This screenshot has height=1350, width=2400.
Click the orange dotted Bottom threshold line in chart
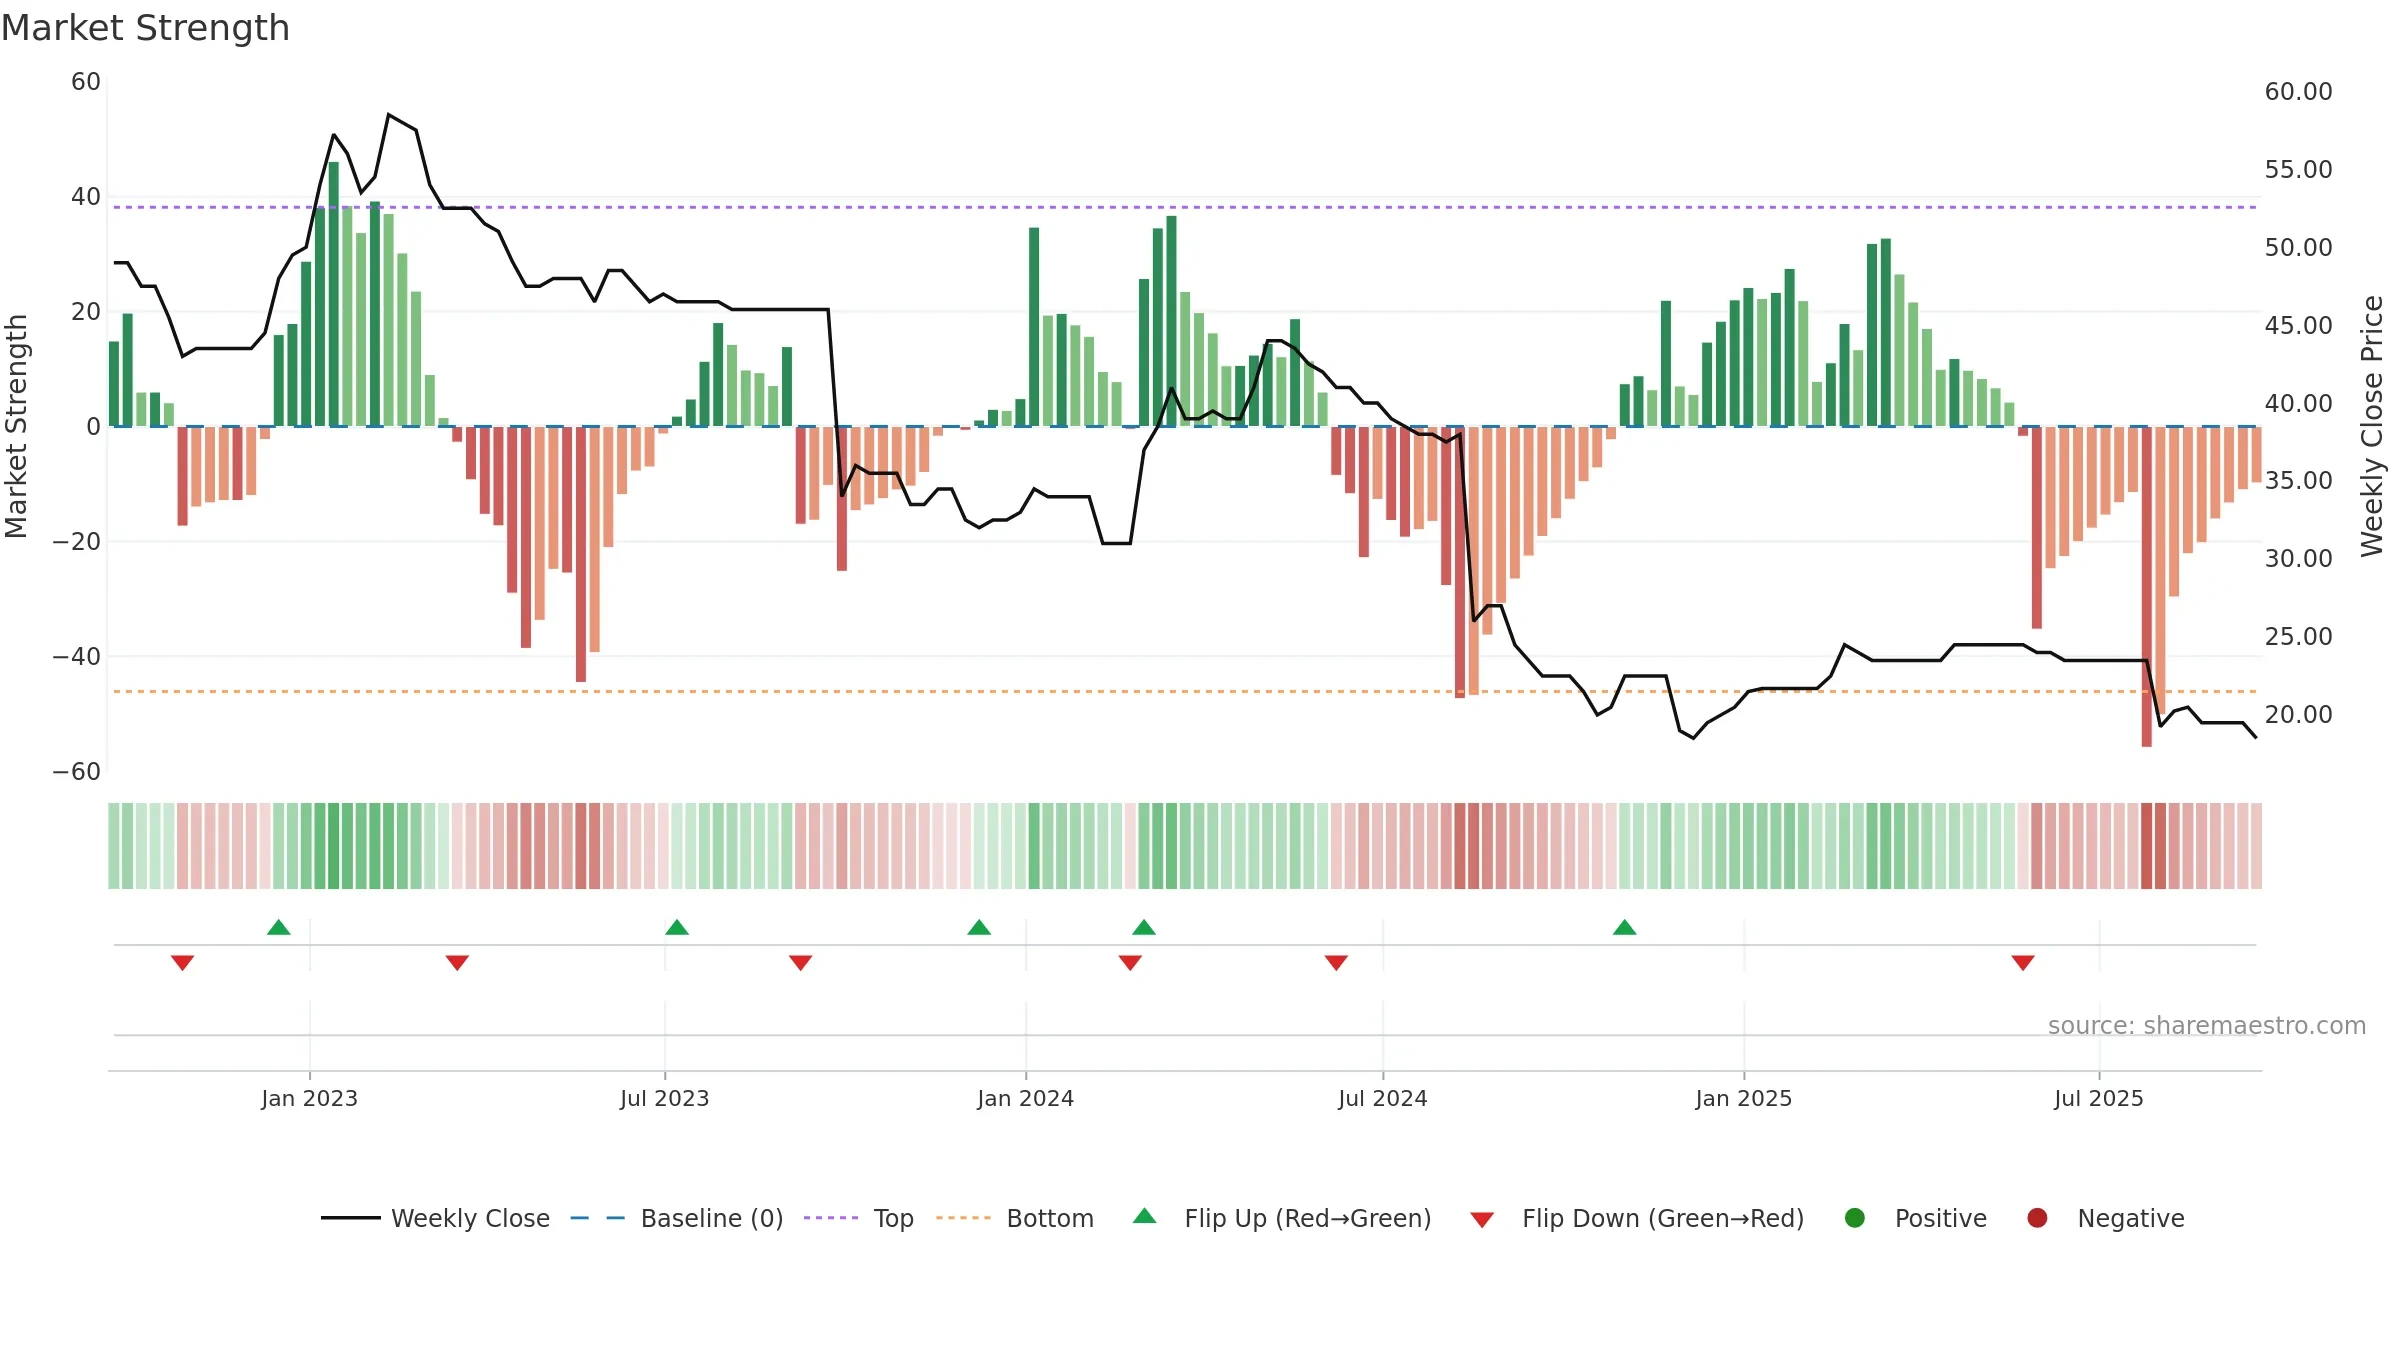[x=1185, y=691]
